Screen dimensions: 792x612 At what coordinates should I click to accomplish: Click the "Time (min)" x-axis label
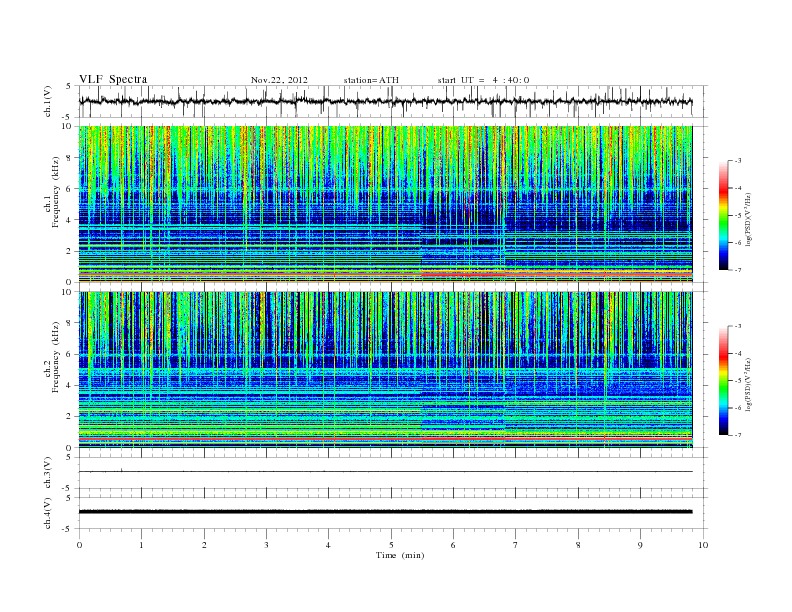point(400,555)
